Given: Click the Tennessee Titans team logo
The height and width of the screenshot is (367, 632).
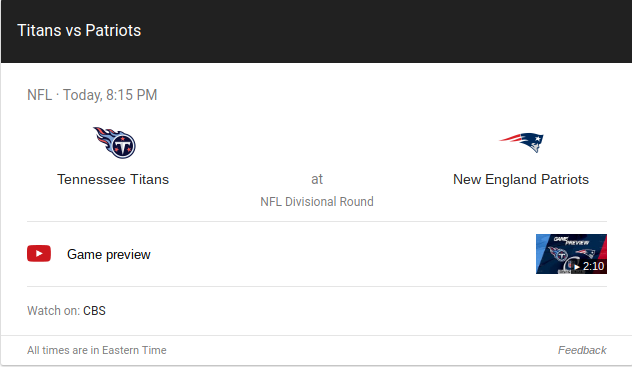Looking at the screenshot, I should [x=114, y=143].
